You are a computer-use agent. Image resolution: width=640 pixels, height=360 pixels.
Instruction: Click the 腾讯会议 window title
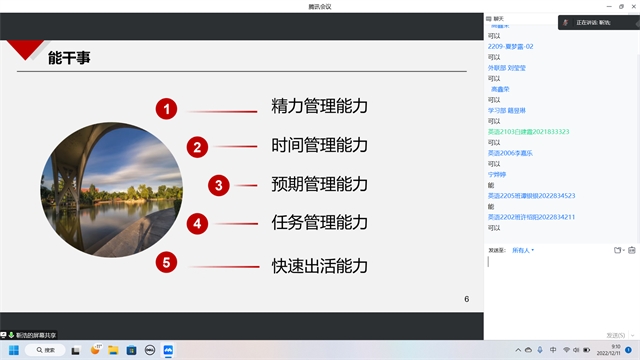click(320, 7)
